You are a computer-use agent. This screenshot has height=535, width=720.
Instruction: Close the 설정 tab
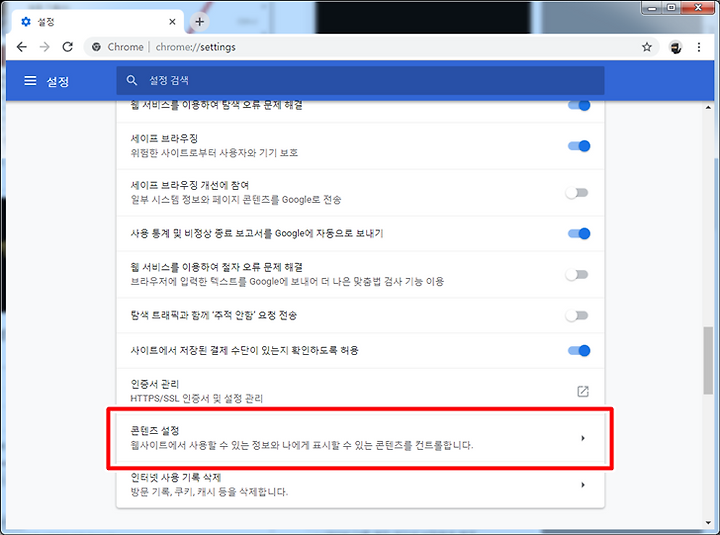[172, 22]
